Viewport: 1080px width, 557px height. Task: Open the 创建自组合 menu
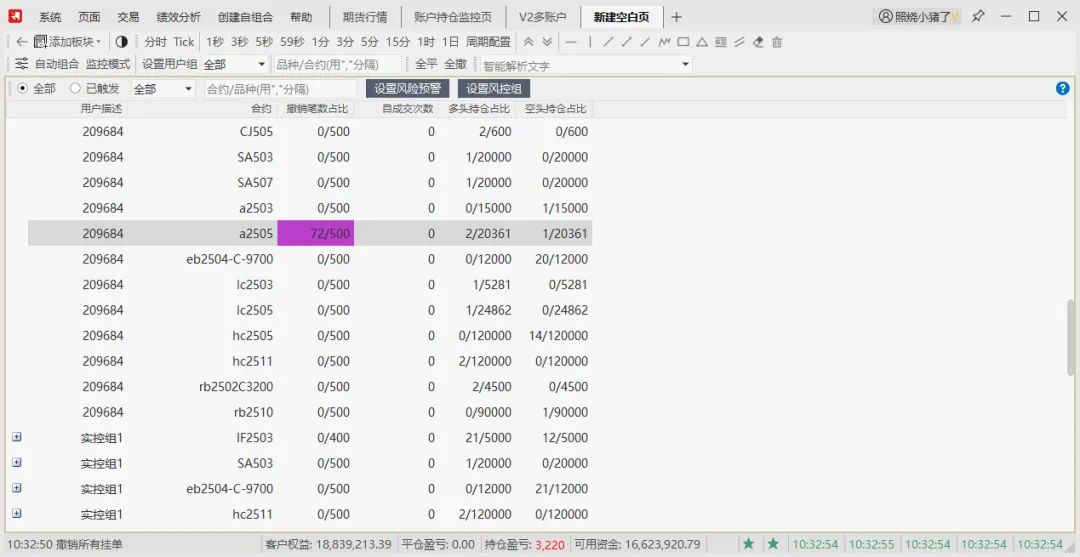(x=245, y=17)
